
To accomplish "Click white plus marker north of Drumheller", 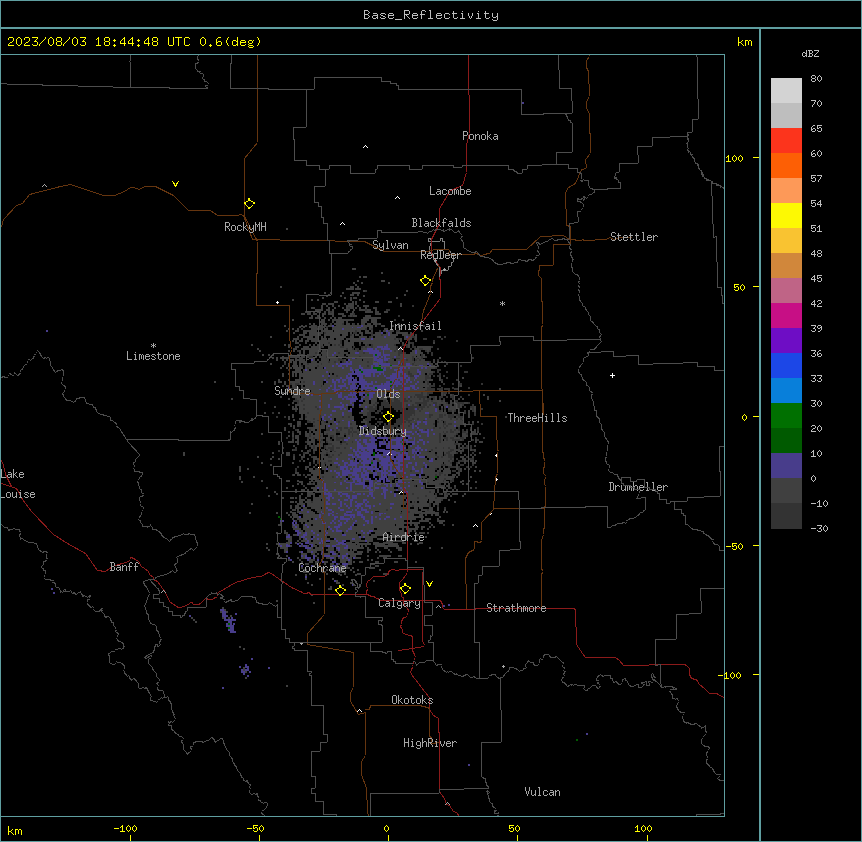I will 612,375.
